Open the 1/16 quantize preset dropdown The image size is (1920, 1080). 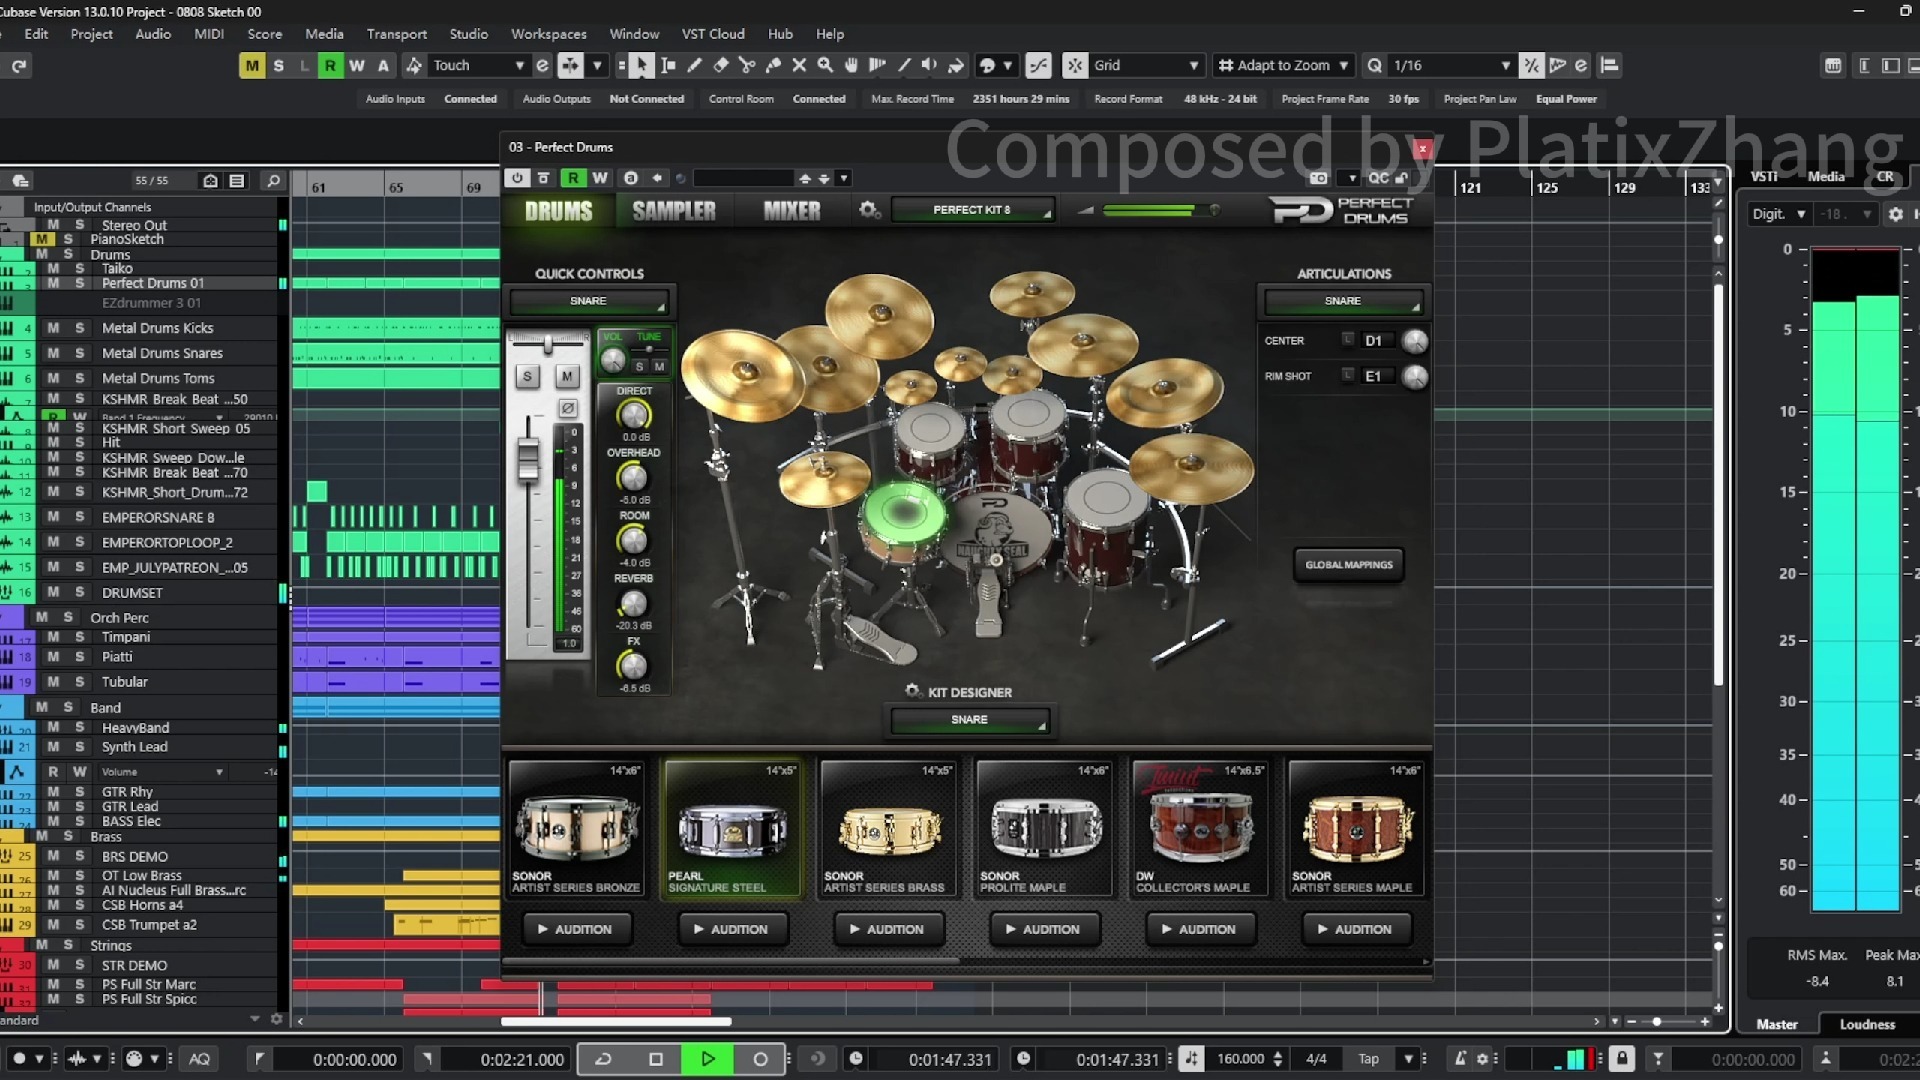[1450, 66]
